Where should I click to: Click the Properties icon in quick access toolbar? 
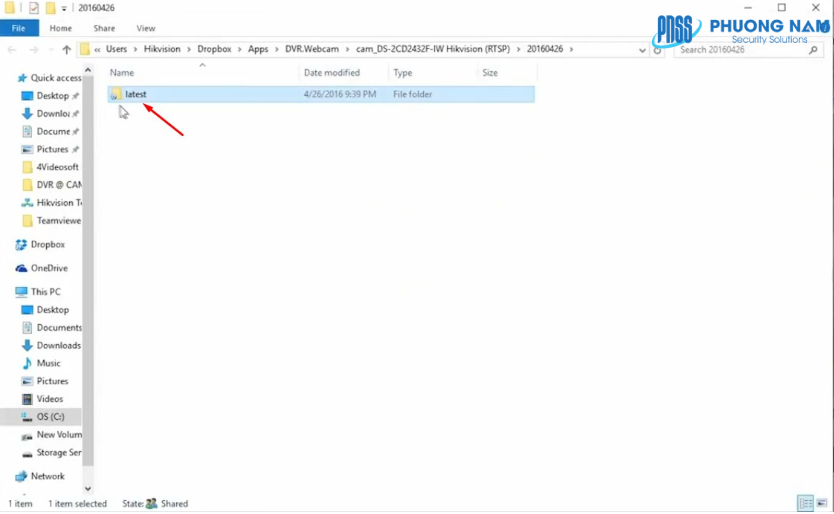point(32,8)
